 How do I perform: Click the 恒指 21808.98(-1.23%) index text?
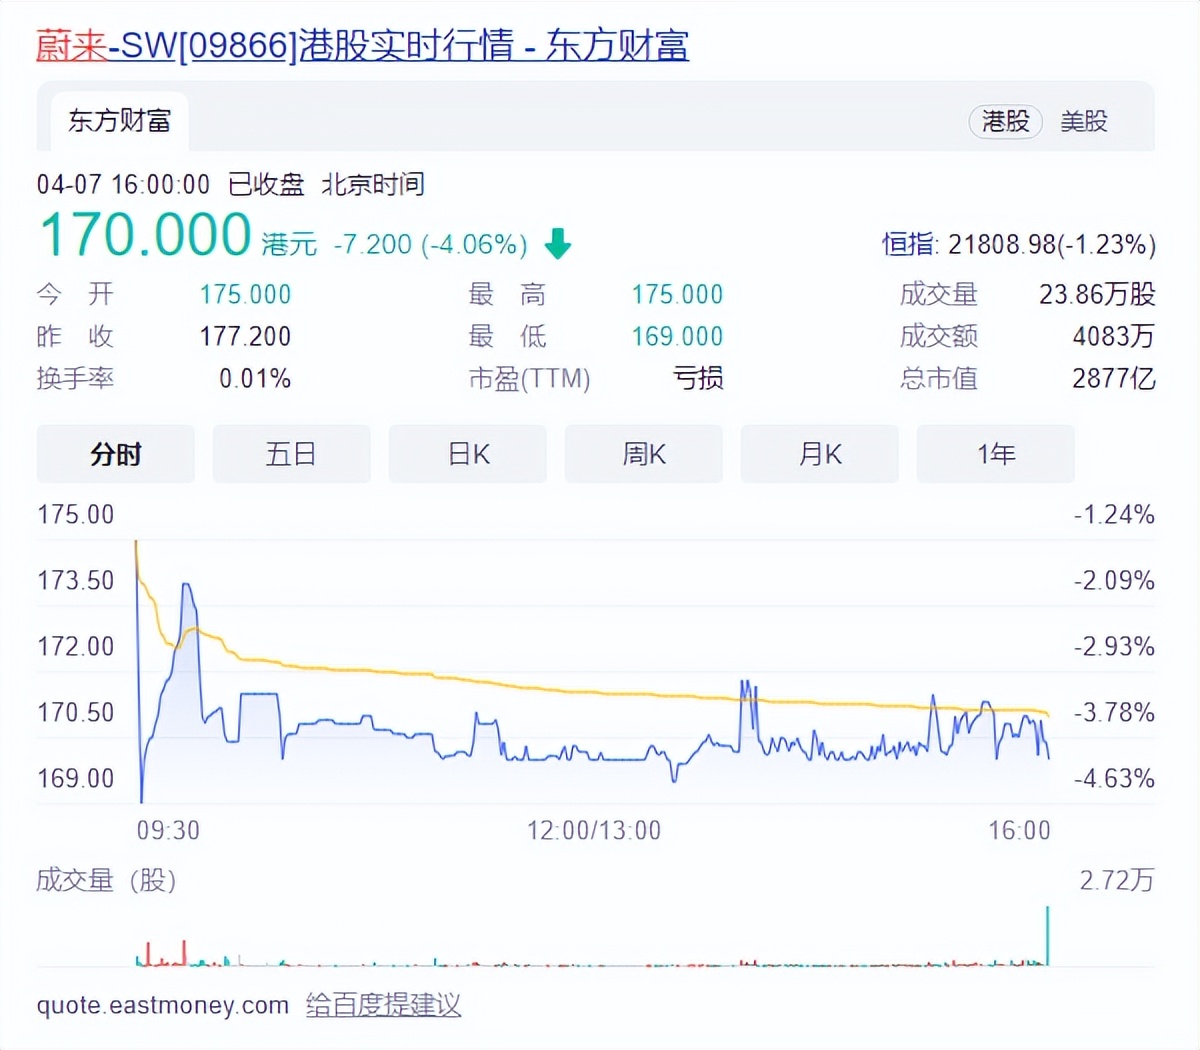(x=1019, y=244)
